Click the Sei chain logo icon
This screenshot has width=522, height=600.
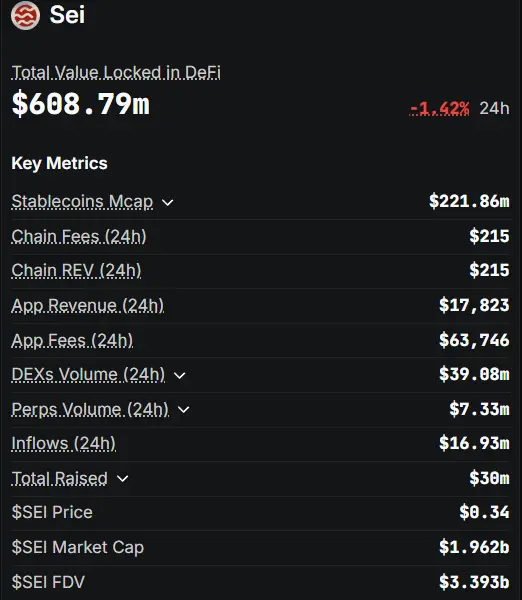pos(25,15)
